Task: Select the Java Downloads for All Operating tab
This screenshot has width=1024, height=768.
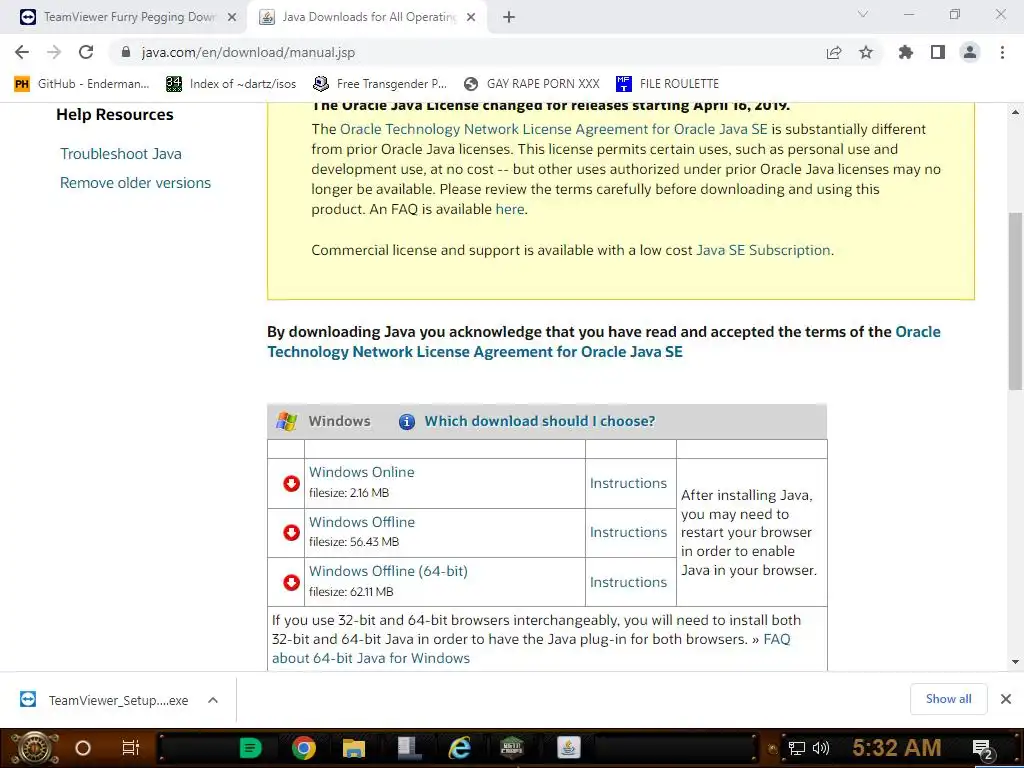Action: click(369, 17)
